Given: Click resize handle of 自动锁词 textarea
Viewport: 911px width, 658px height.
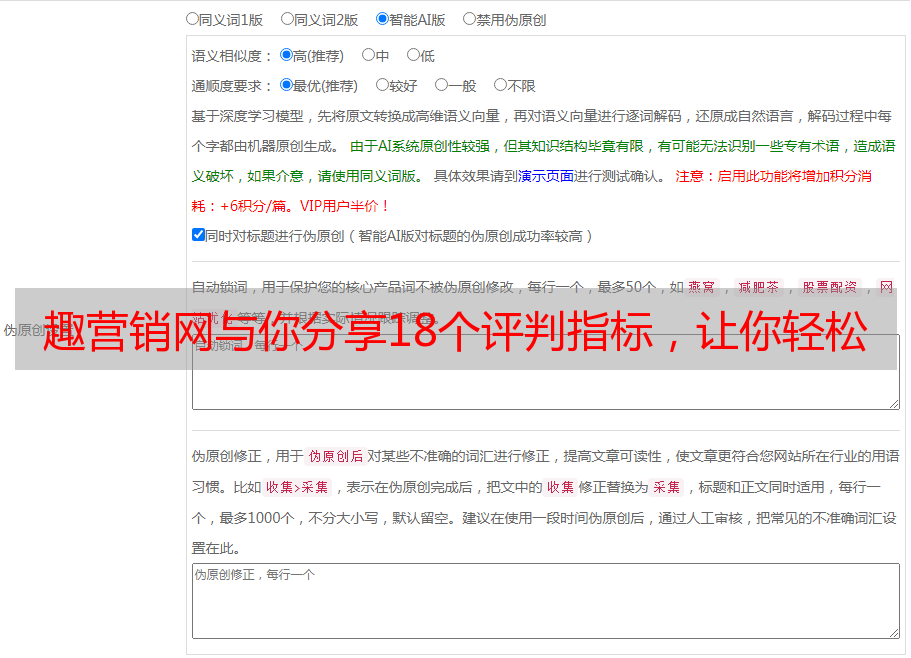Looking at the screenshot, I should [x=894, y=404].
